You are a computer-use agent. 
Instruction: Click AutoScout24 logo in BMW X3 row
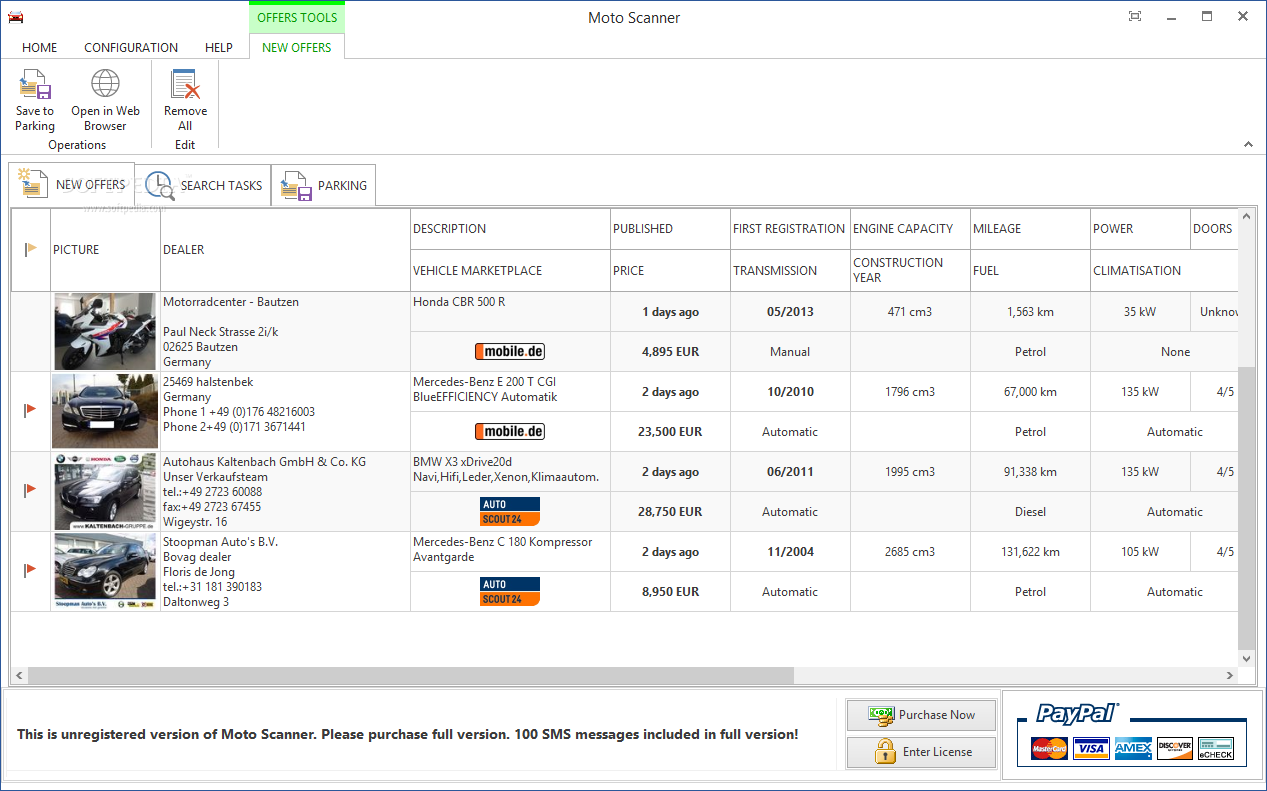[x=510, y=512]
